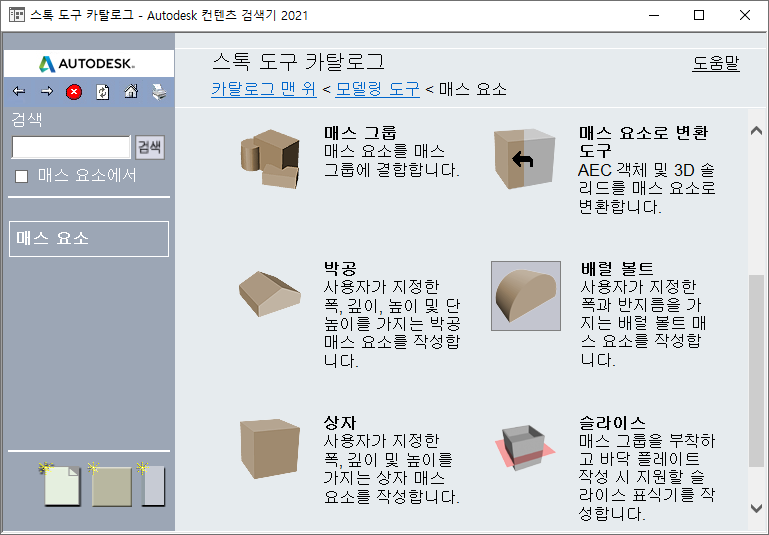Click the 상자 title text
The height and width of the screenshot is (535, 769).
[x=340, y=422]
